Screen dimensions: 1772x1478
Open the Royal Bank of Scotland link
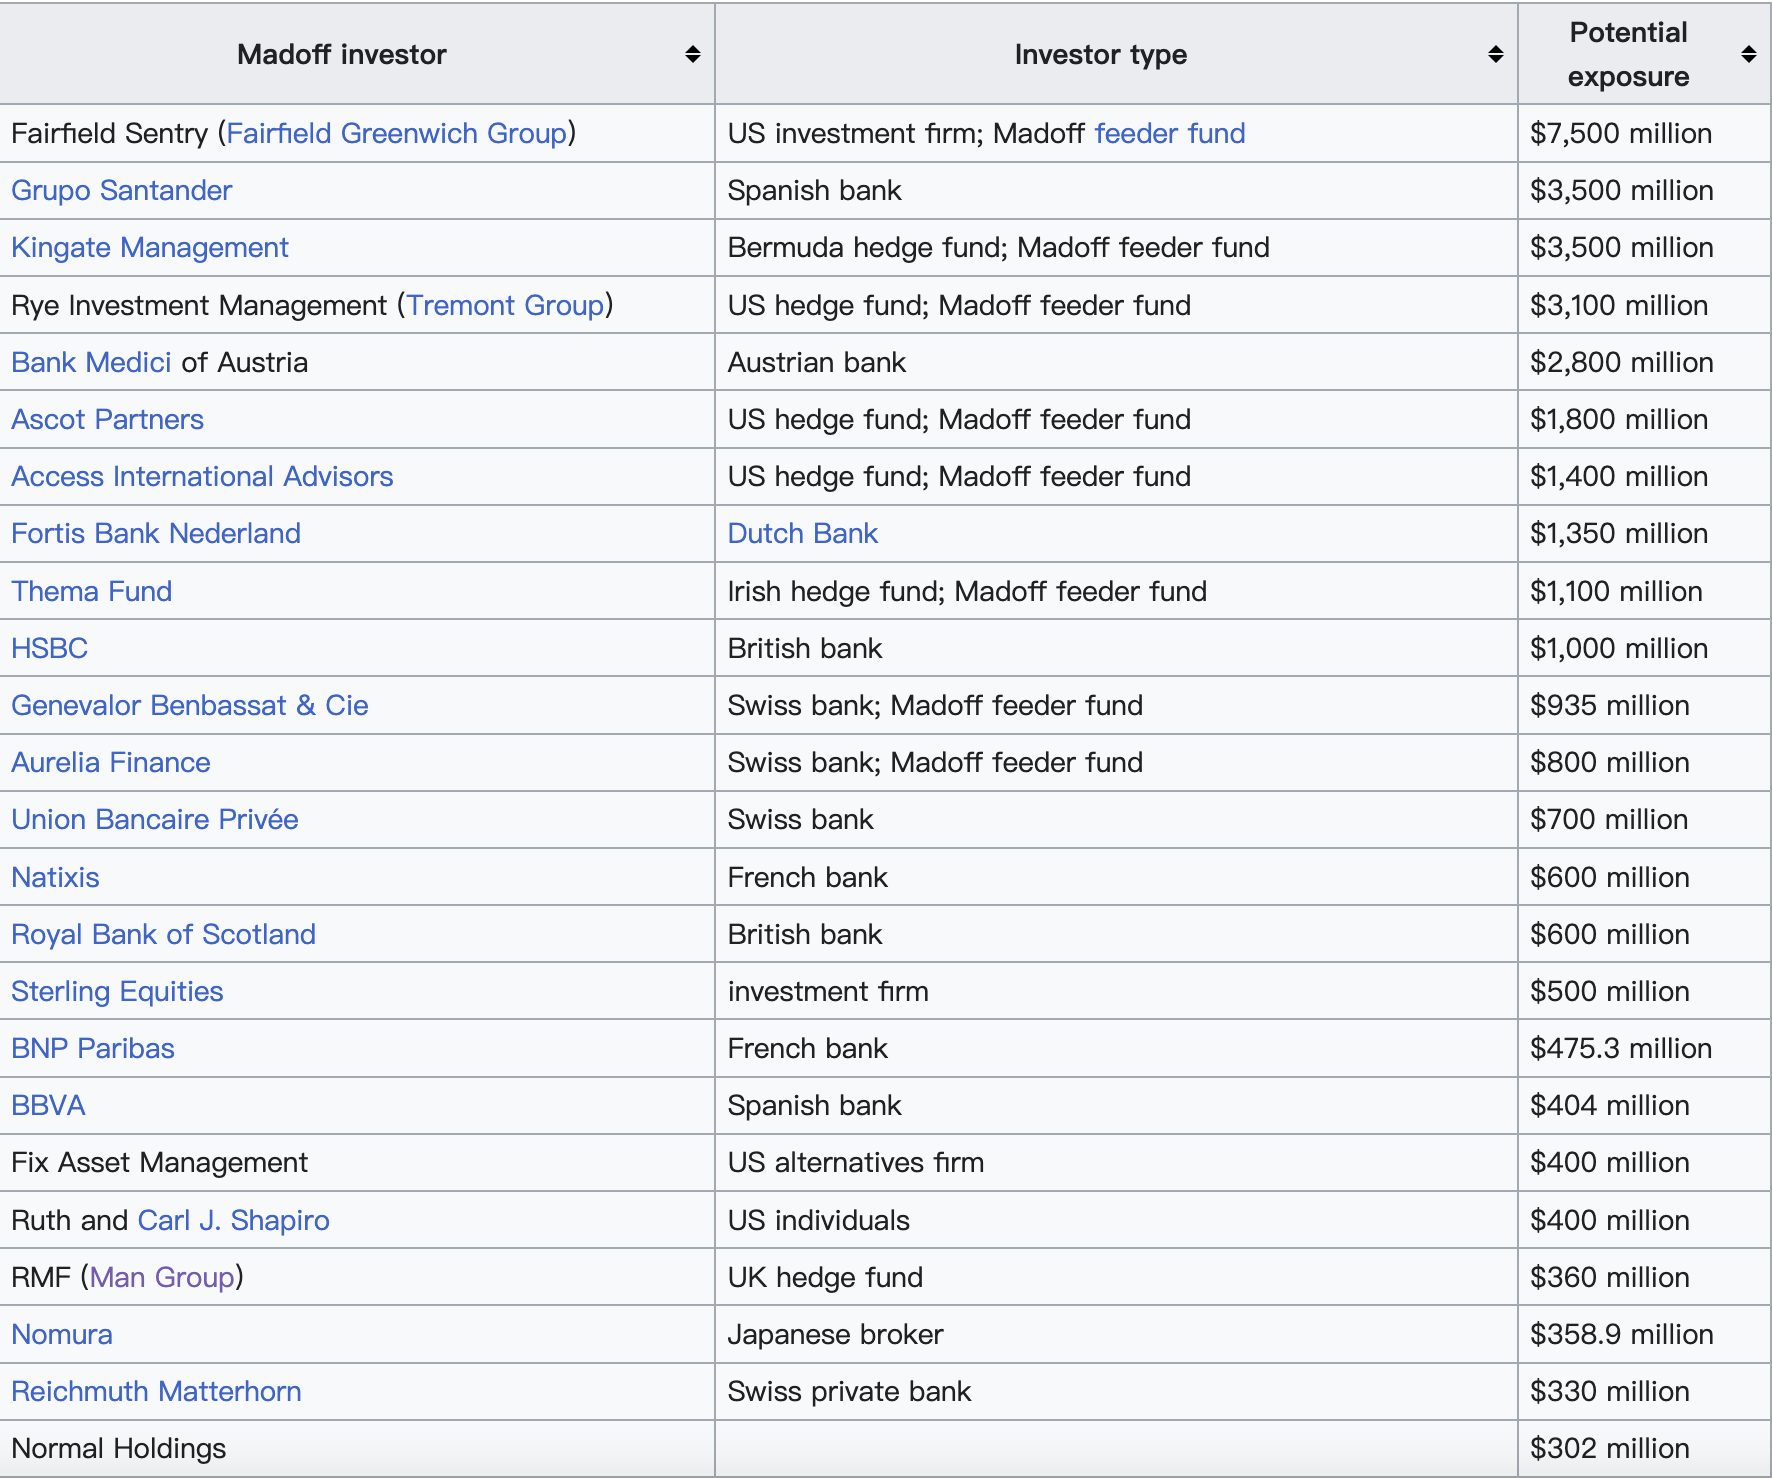(164, 934)
